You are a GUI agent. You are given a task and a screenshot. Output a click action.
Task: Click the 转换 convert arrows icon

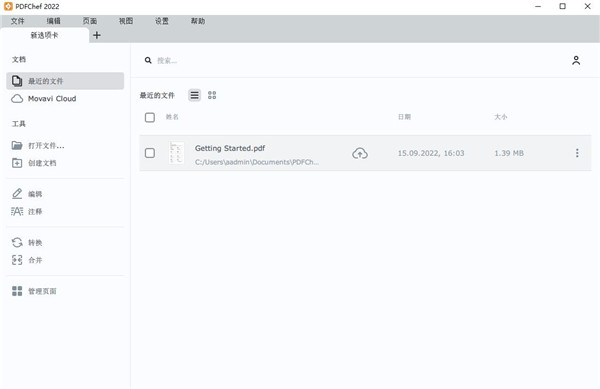(x=17, y=243)
